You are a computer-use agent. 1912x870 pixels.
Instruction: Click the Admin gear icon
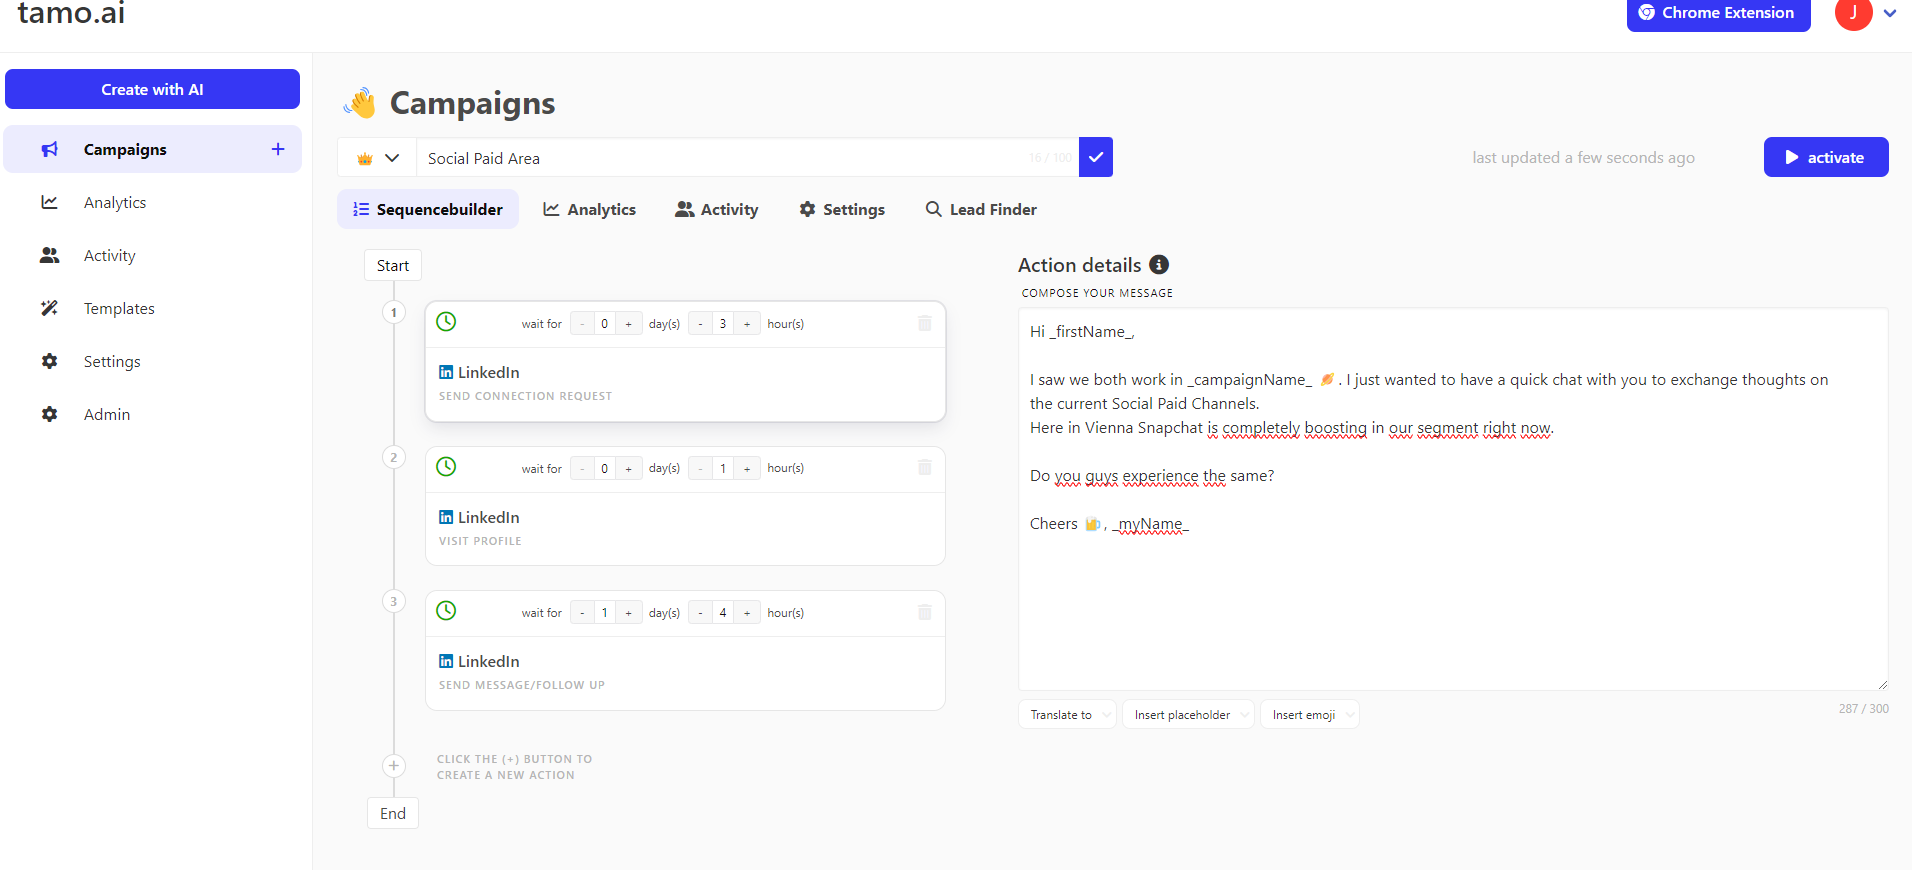49,414
